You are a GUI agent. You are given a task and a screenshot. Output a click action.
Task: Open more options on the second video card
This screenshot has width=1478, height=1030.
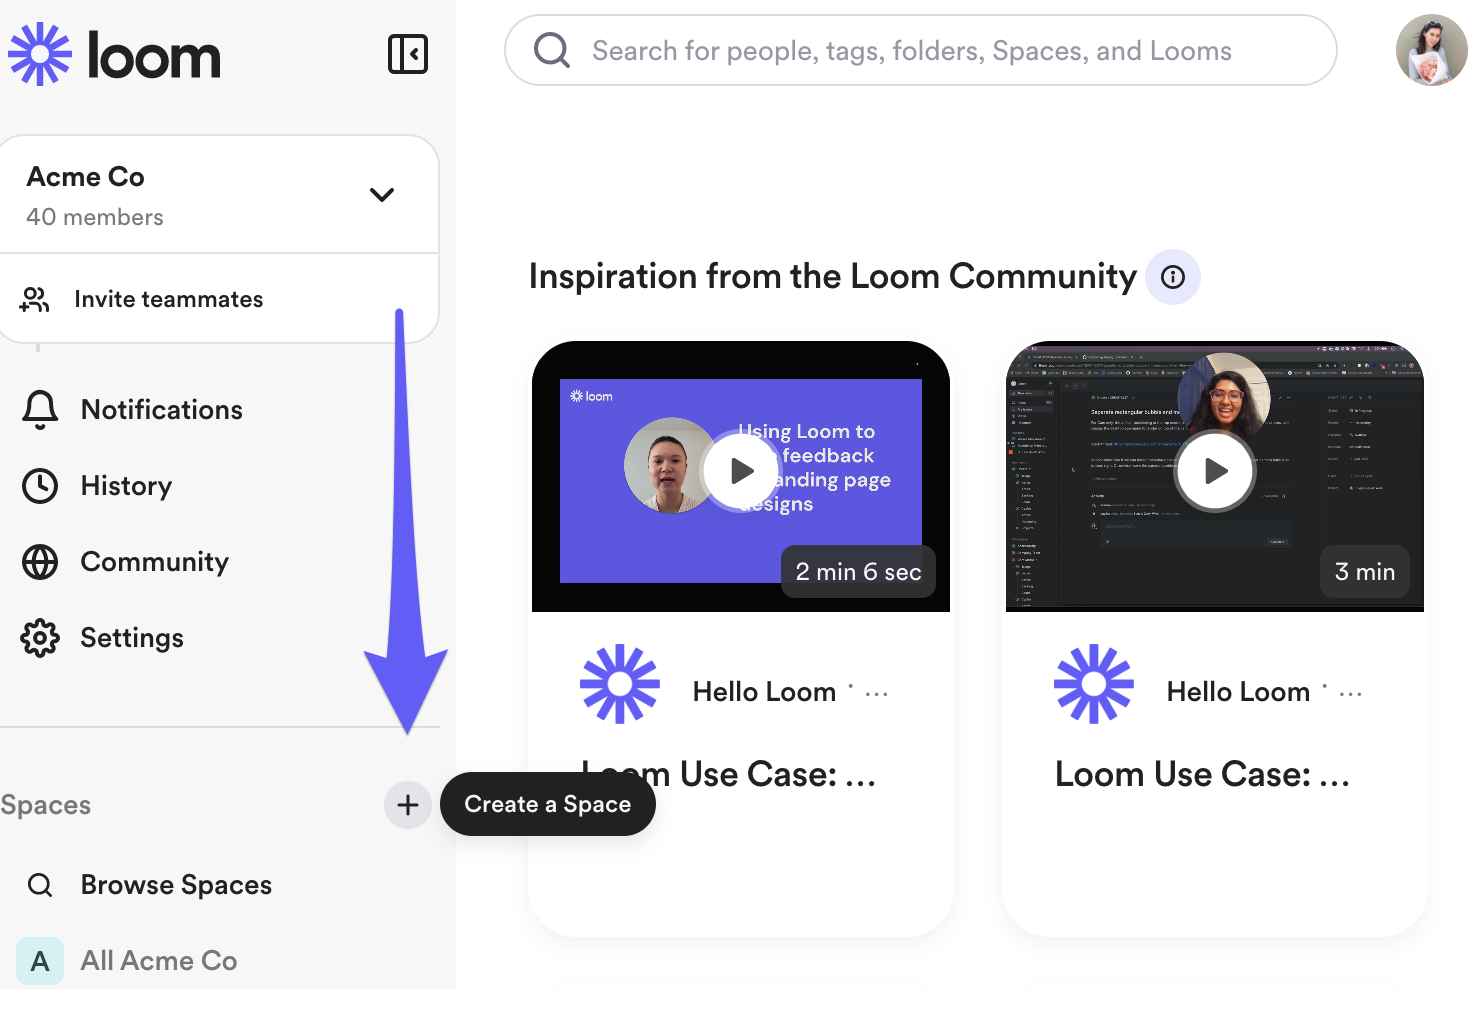click(x=1350, y=694)
